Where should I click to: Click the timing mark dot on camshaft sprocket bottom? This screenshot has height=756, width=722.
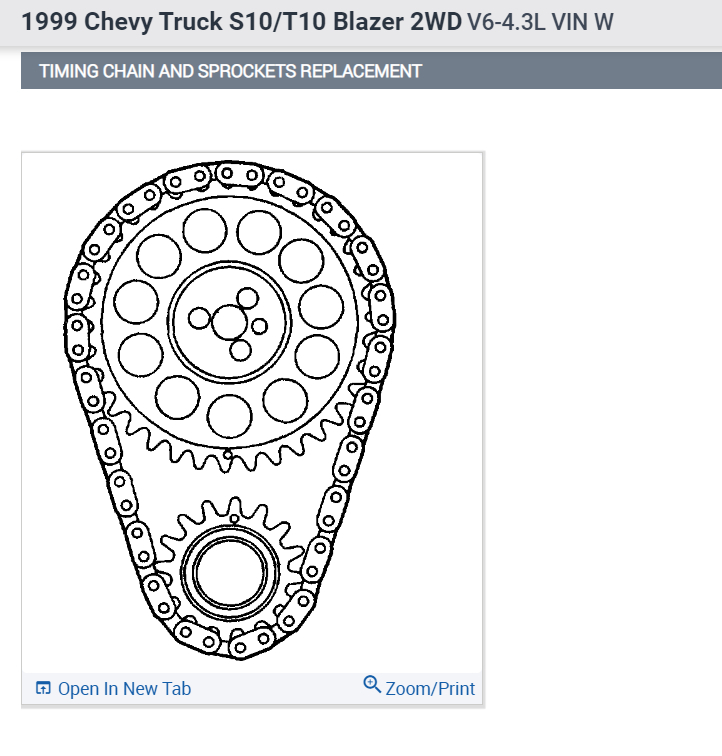[227, 454]
